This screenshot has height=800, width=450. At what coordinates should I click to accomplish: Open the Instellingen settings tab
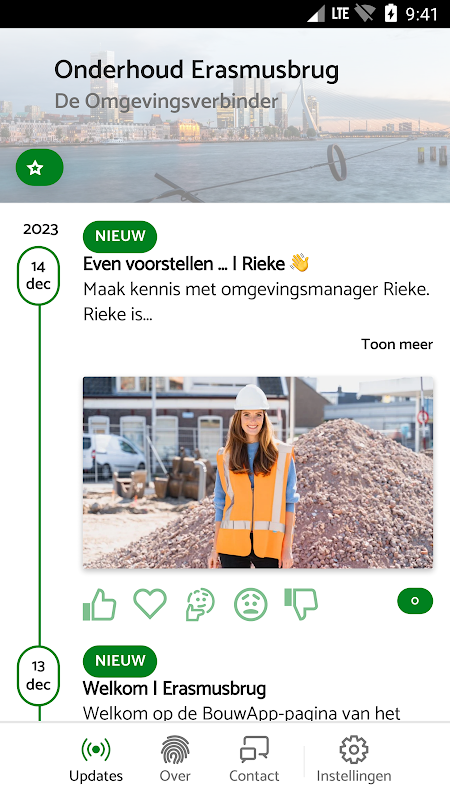(354, 759)
